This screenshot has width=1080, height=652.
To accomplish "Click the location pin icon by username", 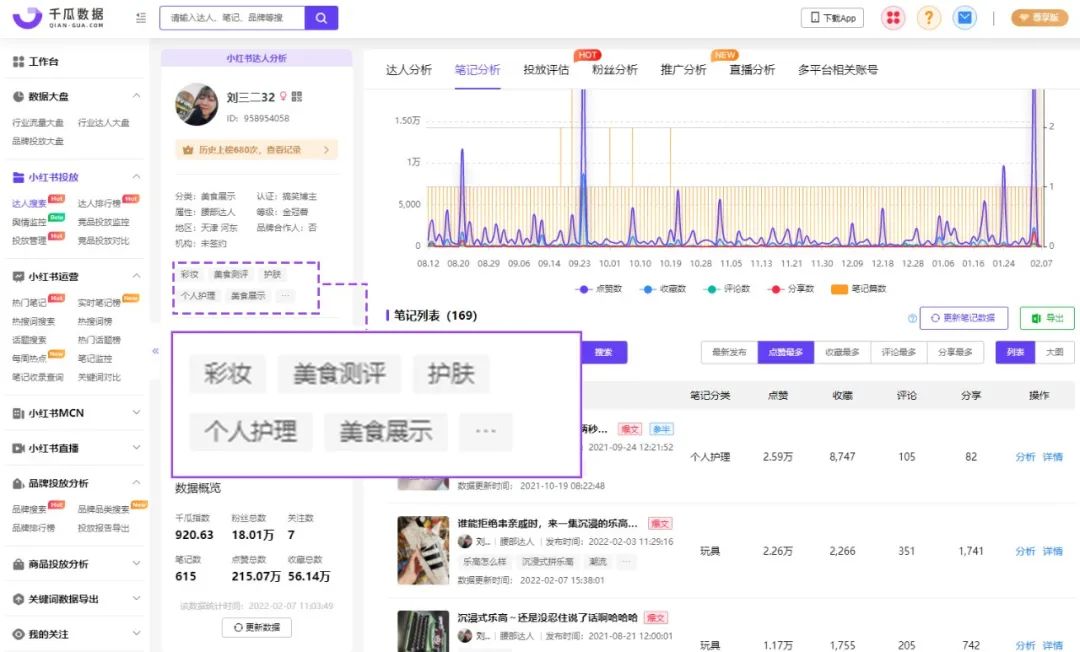I will point(282,96).
